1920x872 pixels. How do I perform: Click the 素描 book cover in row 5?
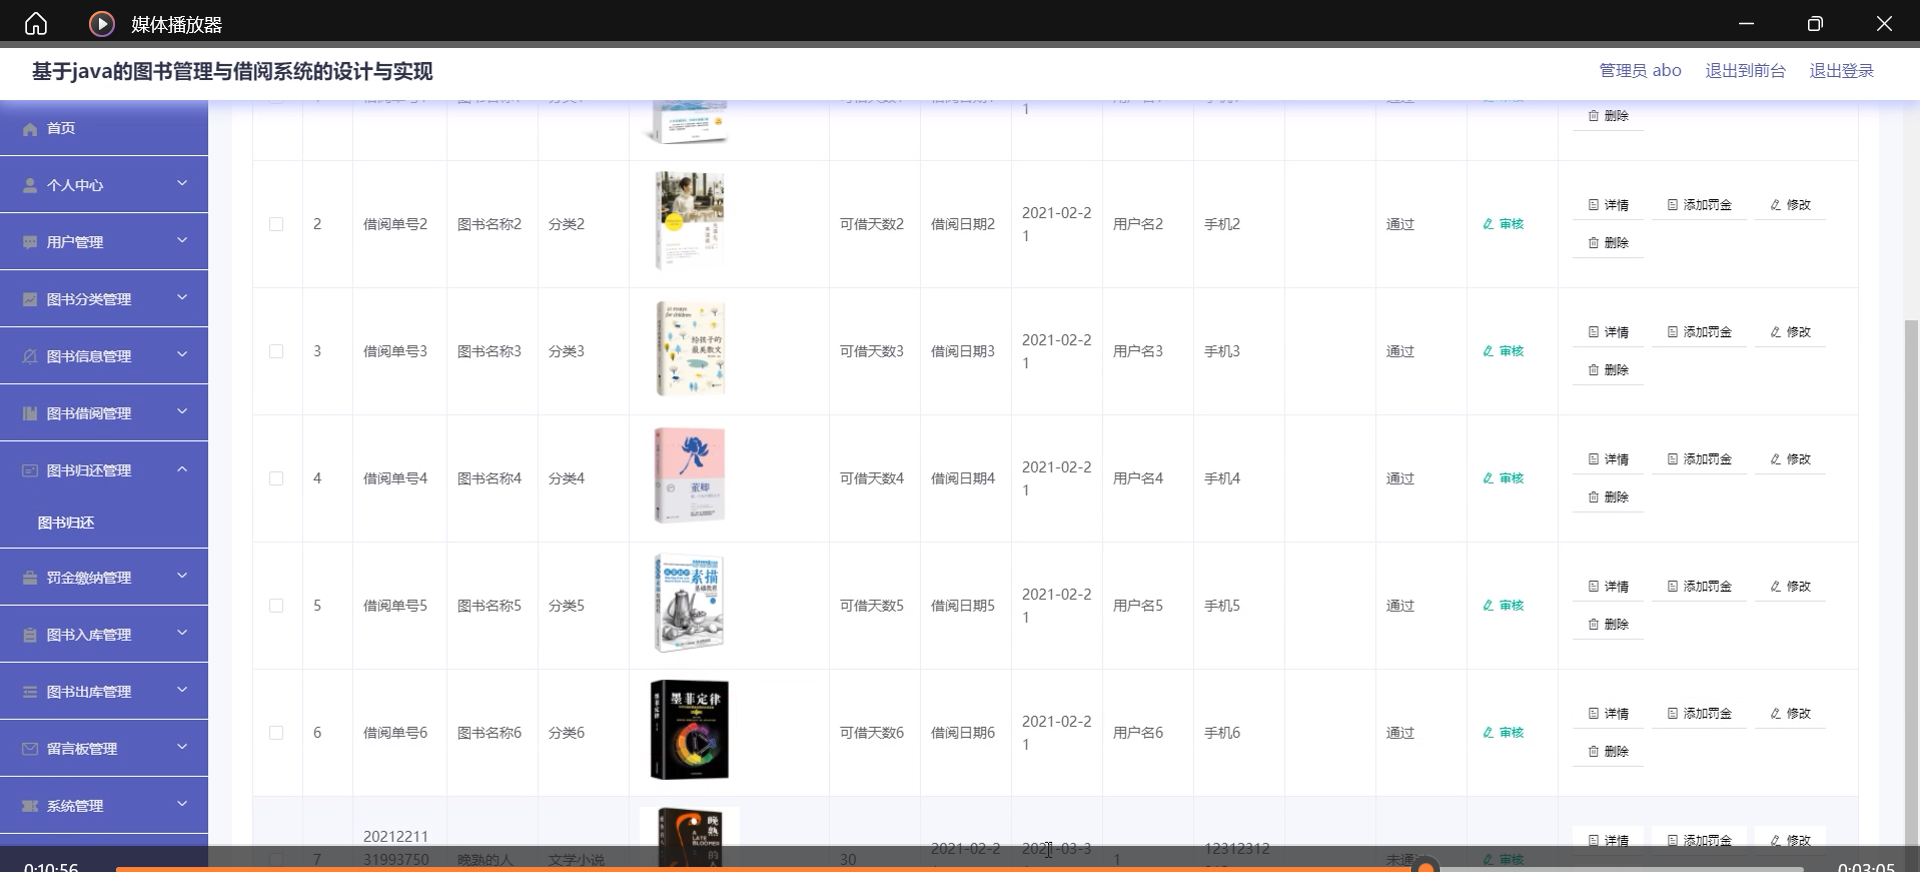(x=689, y=604)
